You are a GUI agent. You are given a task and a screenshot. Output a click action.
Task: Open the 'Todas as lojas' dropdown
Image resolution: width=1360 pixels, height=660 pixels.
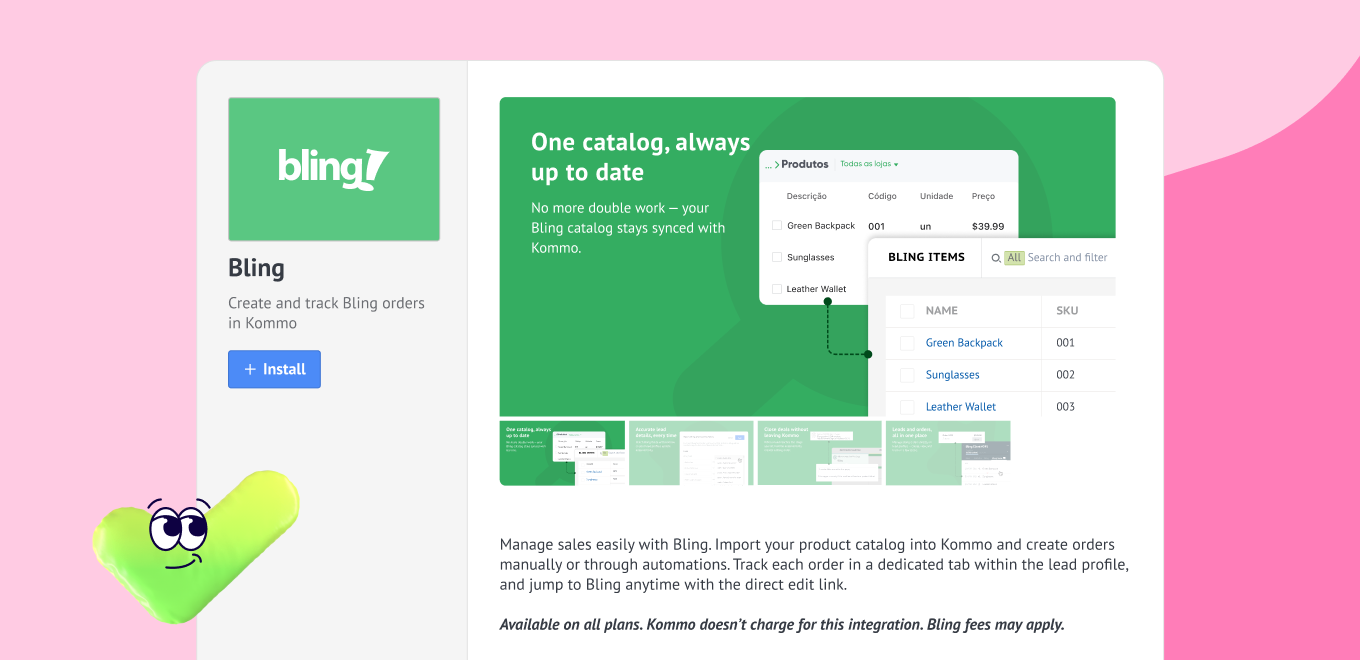pos(869,164)
